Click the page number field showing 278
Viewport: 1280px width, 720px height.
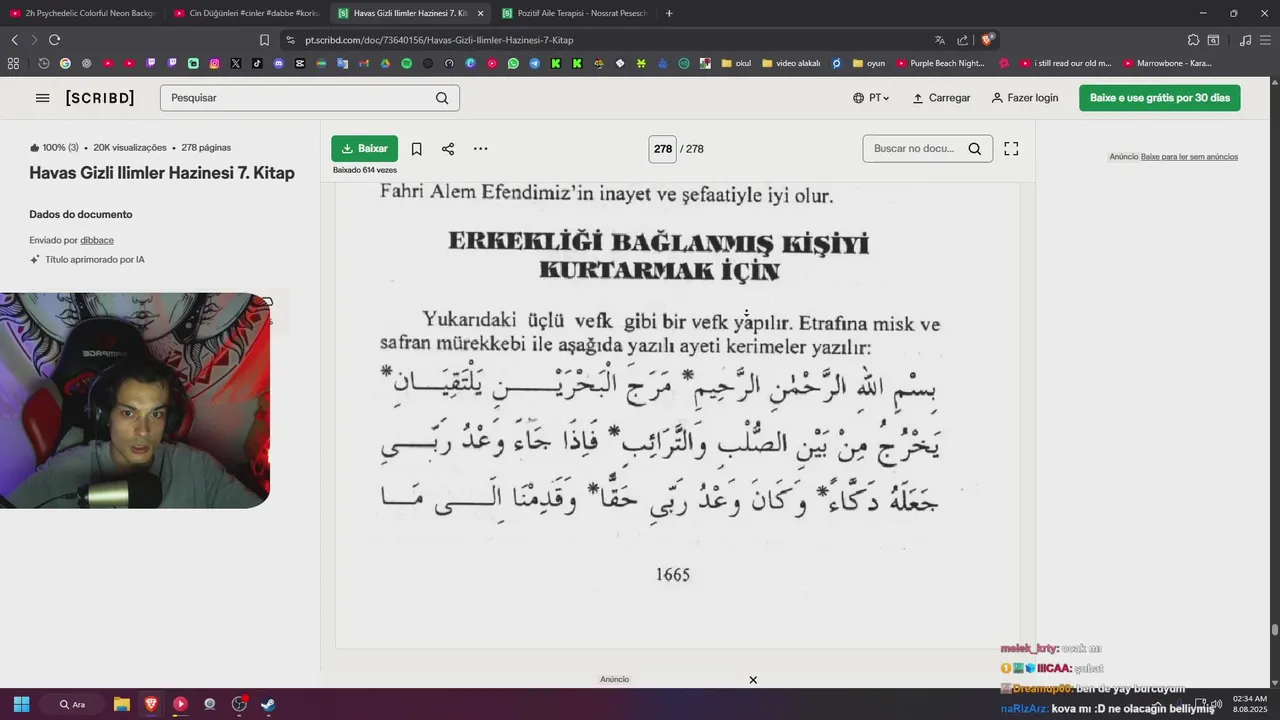pos(662,149)
